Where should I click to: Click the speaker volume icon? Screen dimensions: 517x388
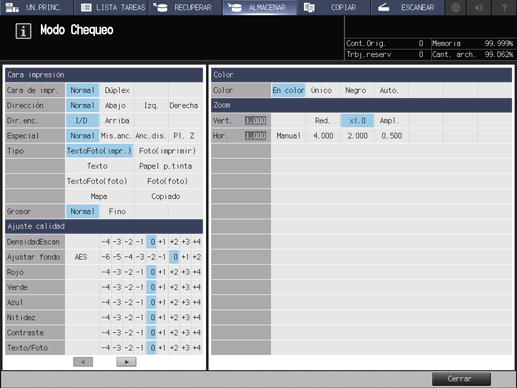point(479,7)
